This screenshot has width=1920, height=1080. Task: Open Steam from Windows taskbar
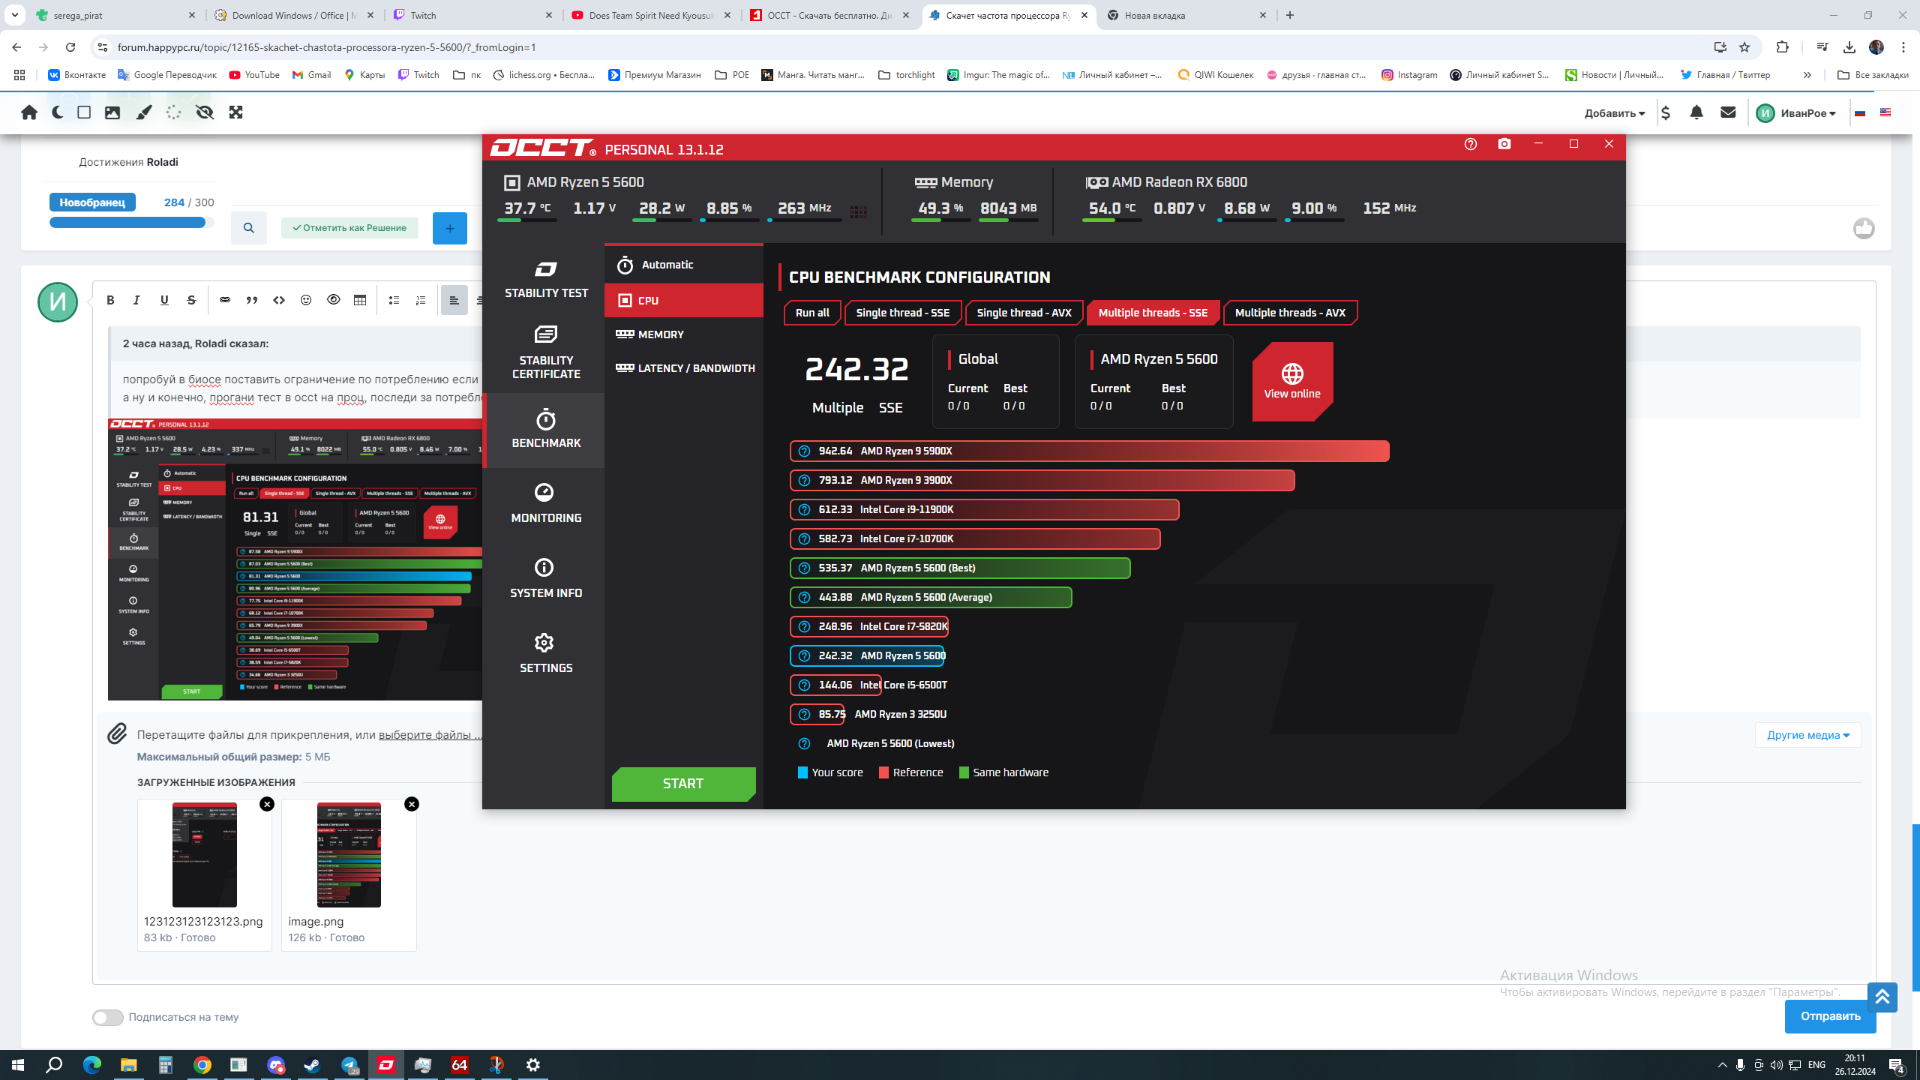[x=312, y=1065]
